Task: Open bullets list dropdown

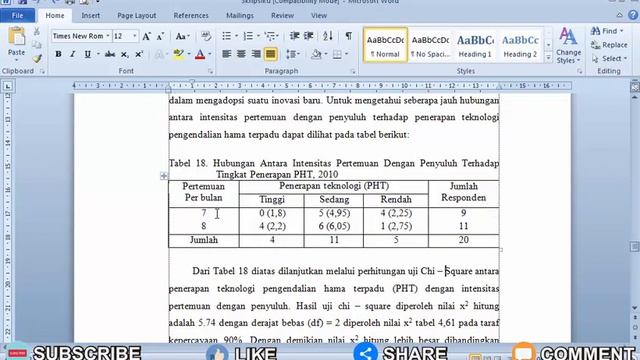Action: pos(236,36)
